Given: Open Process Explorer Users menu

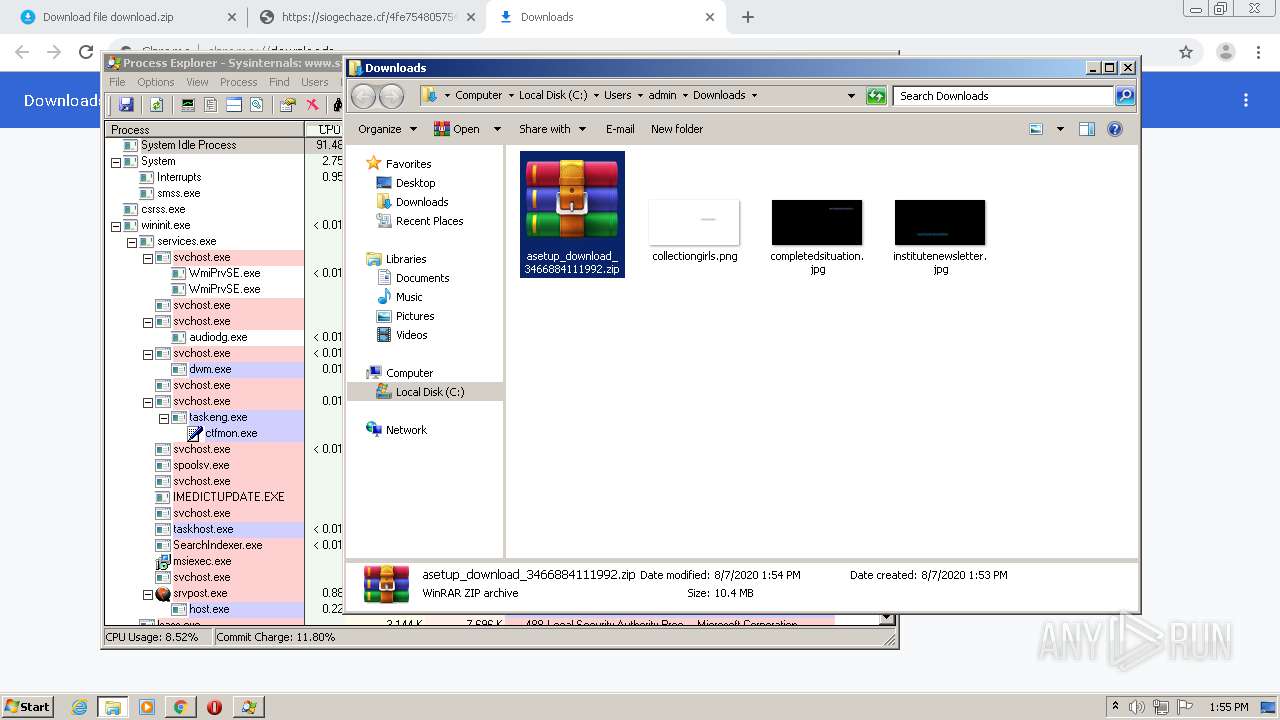Looking at the screenshot, I should pos(315,82).
